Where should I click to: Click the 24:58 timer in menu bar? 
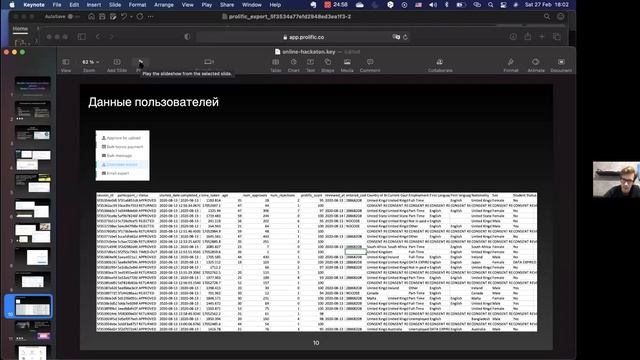pyautogui.click(x=336, y=5)
